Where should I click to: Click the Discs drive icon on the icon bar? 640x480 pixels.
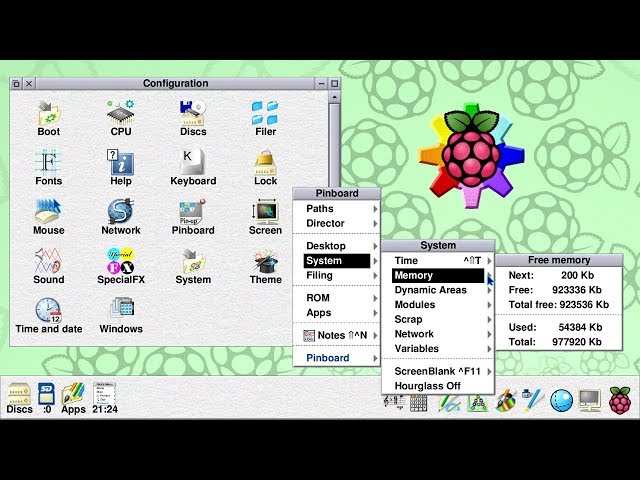coord(19,398)
